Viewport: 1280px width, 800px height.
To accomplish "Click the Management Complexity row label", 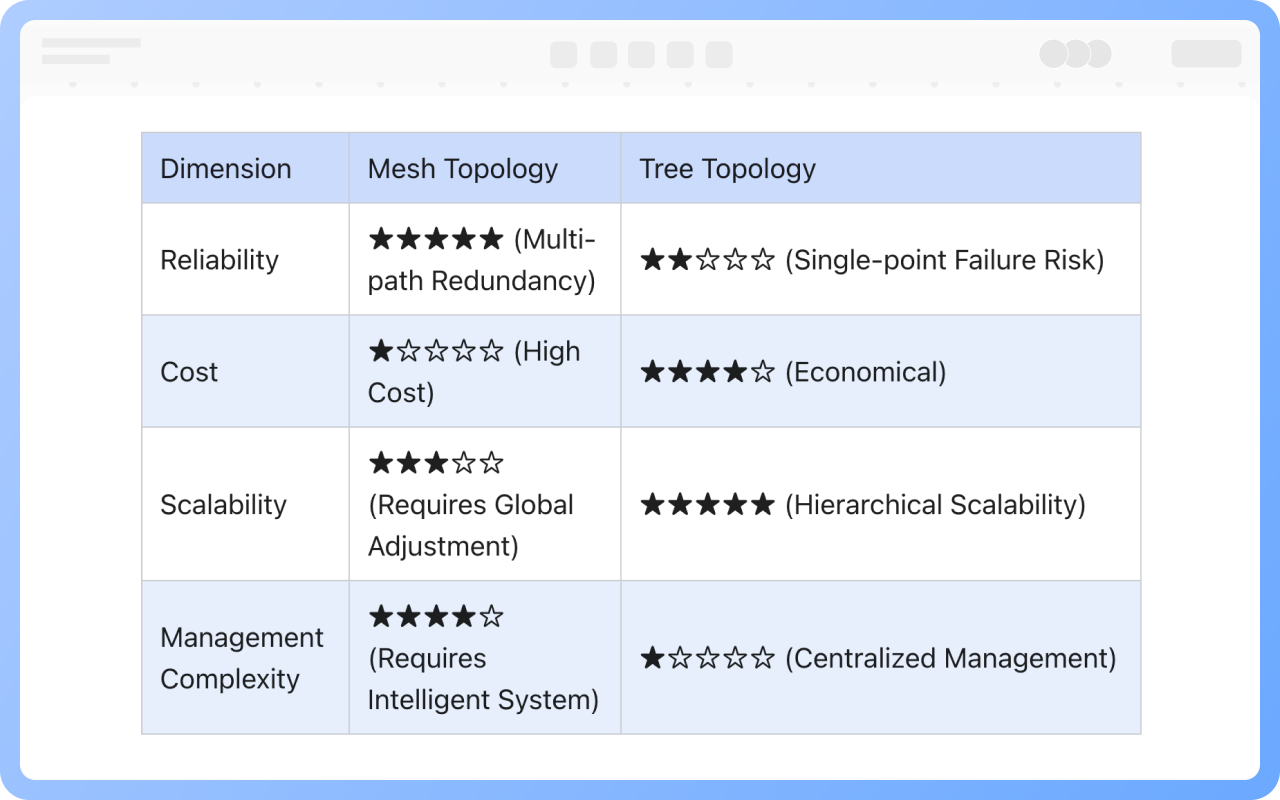I will pyautogui.click(x=241, y=658).
